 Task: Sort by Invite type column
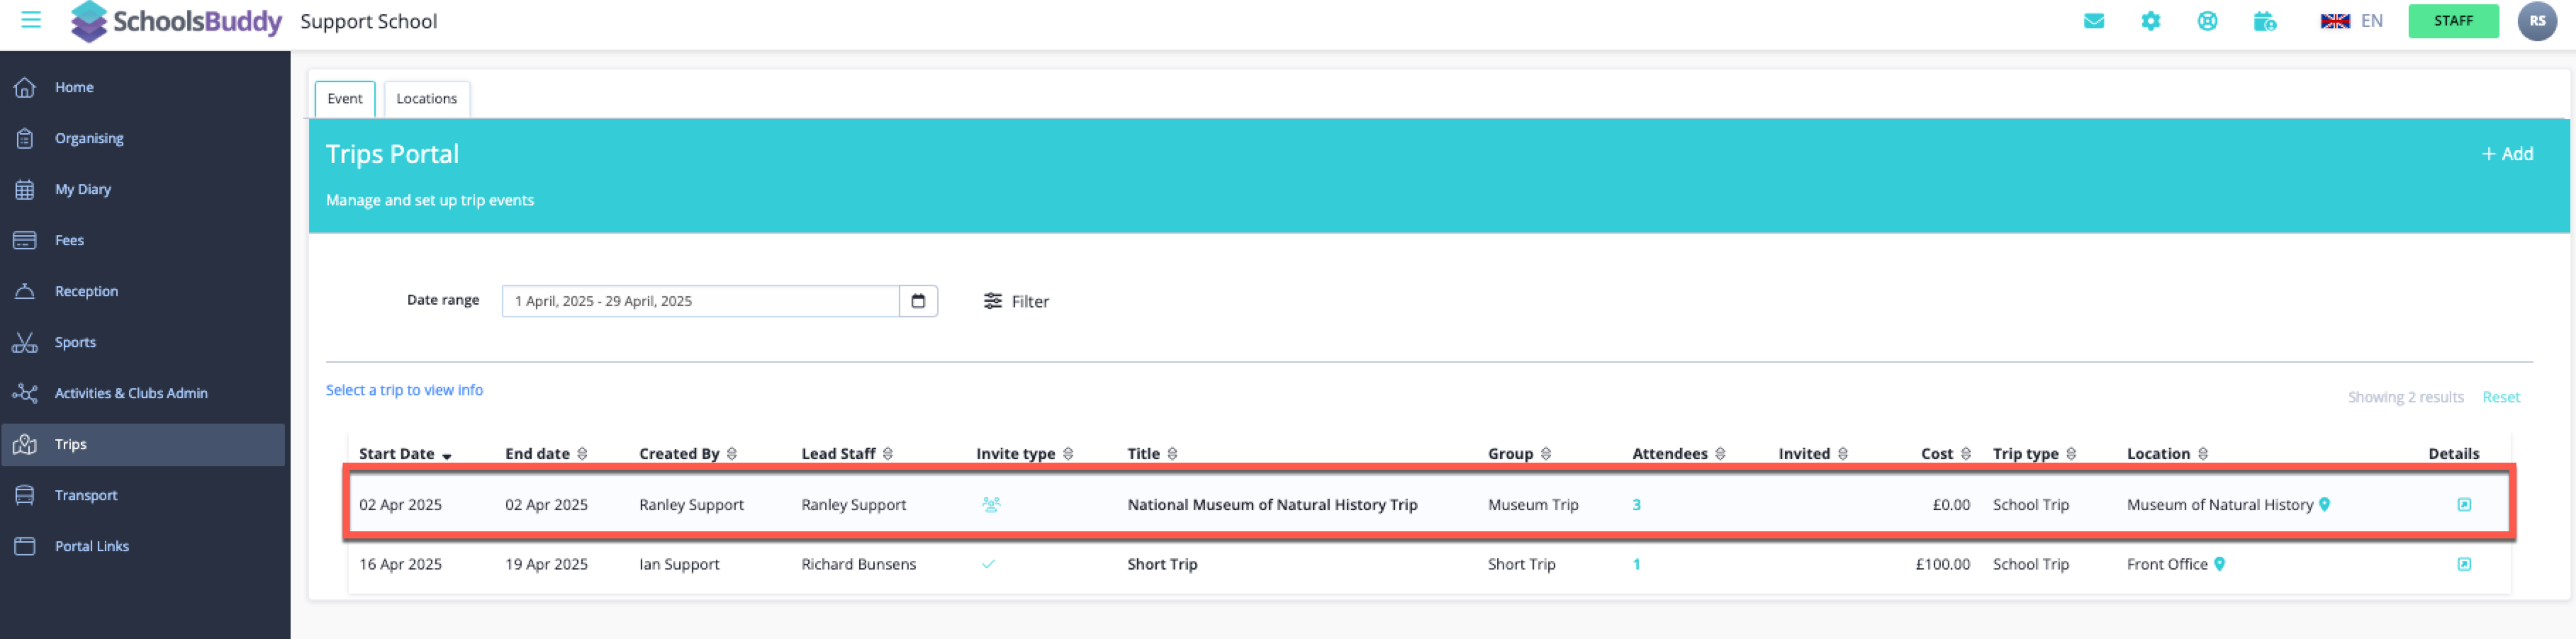(1025, 454)
